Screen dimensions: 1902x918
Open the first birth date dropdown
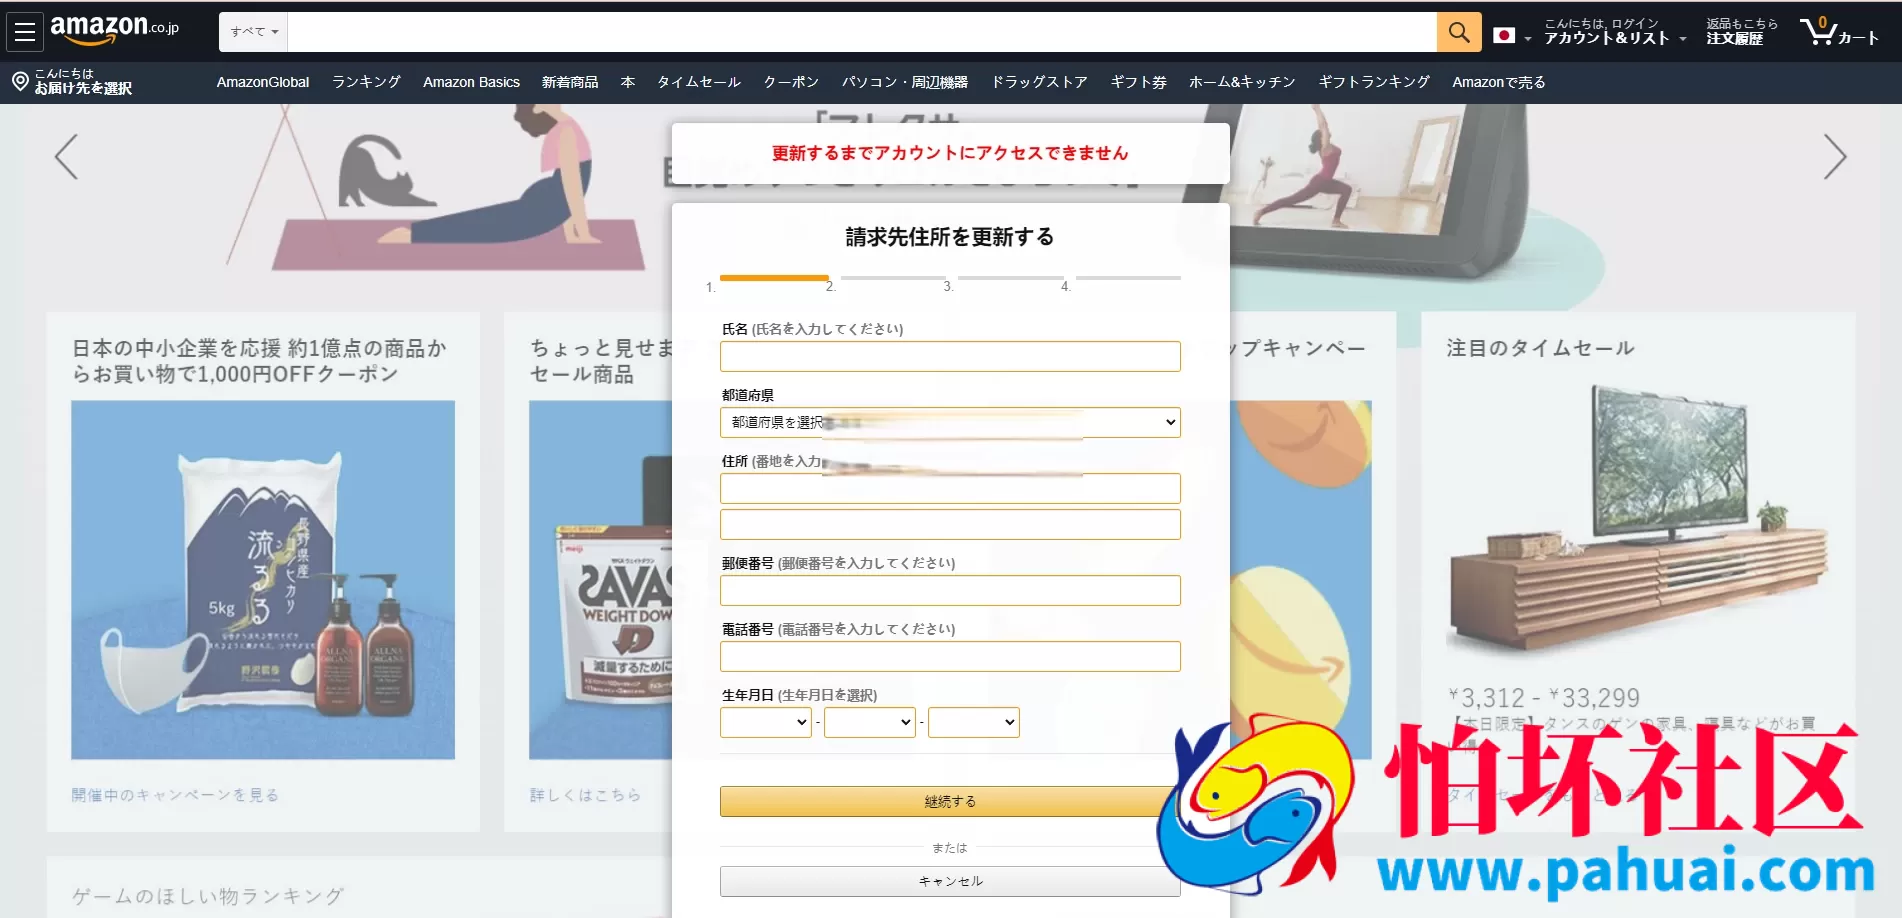coord(765,722)
